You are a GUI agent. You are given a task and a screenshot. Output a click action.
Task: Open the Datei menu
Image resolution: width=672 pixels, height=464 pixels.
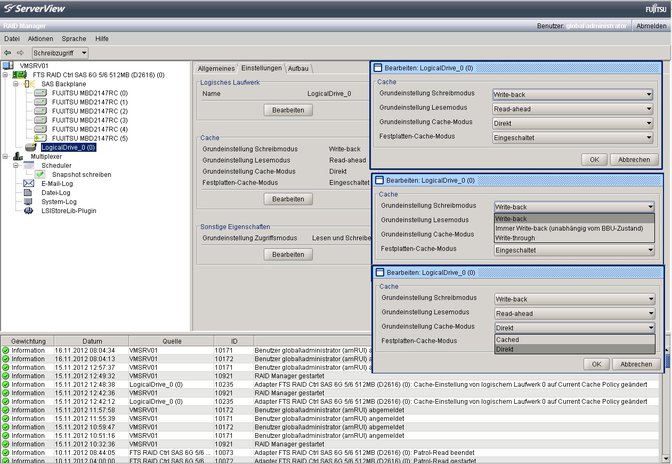[x=12, y=39]
